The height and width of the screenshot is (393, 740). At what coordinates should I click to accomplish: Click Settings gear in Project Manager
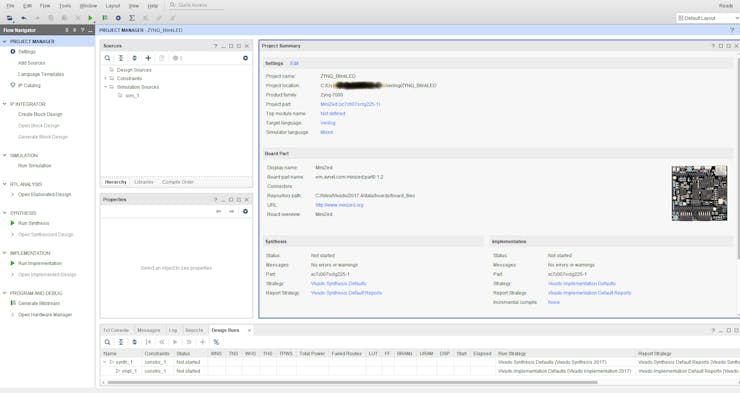click(13, 51)
